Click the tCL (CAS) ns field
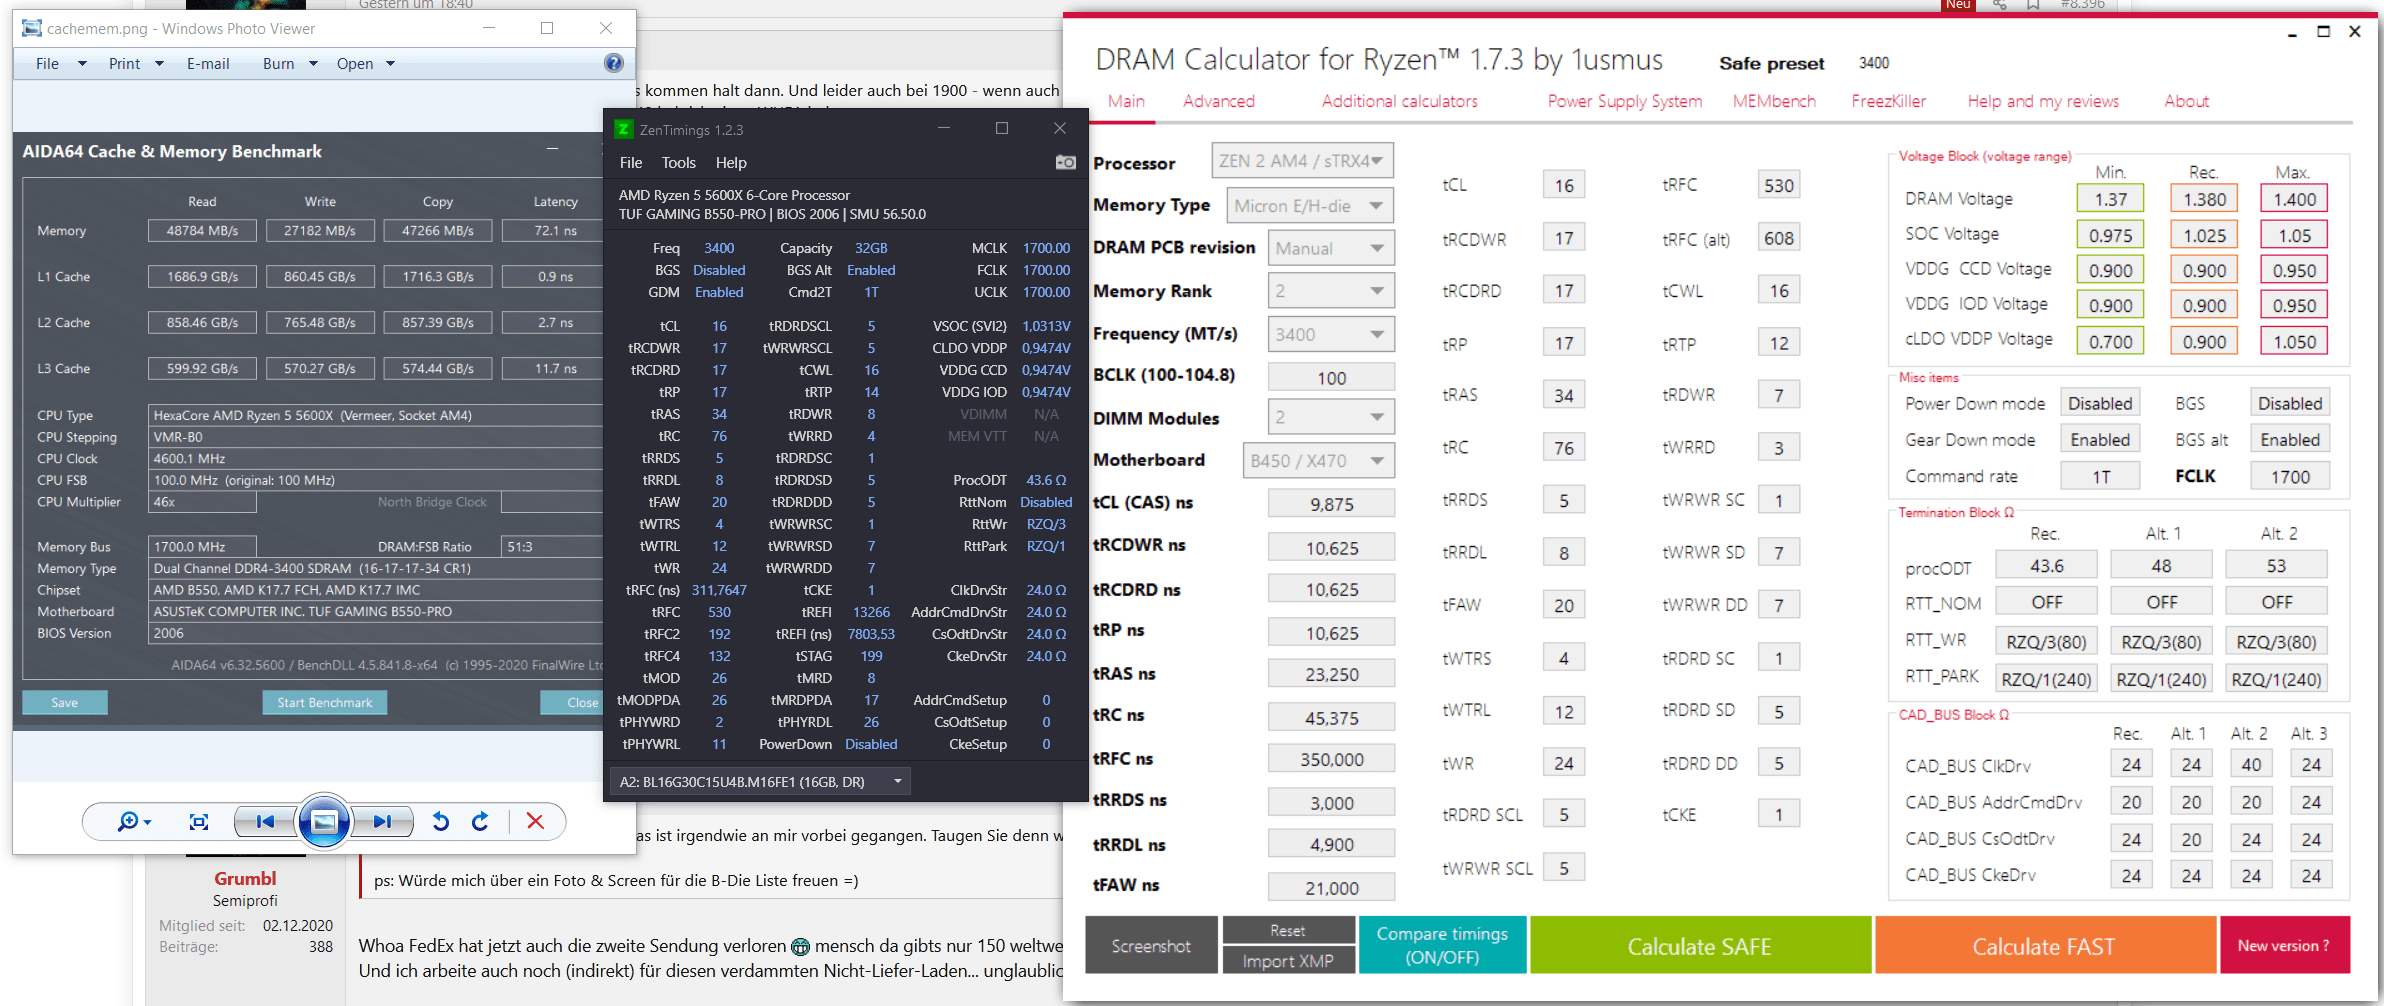The height and width of the screenshot is (1006, 2384). (1331, 504)
